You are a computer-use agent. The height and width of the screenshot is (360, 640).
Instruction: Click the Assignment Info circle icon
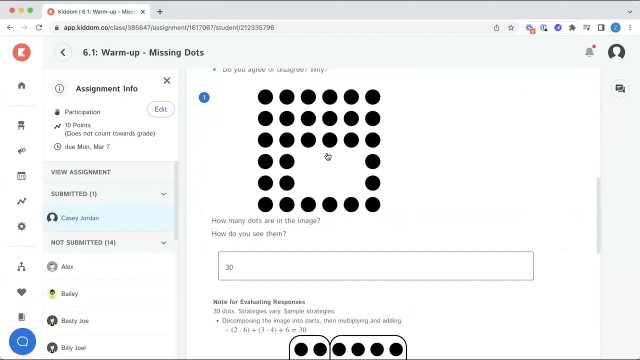tap(60, 89)
